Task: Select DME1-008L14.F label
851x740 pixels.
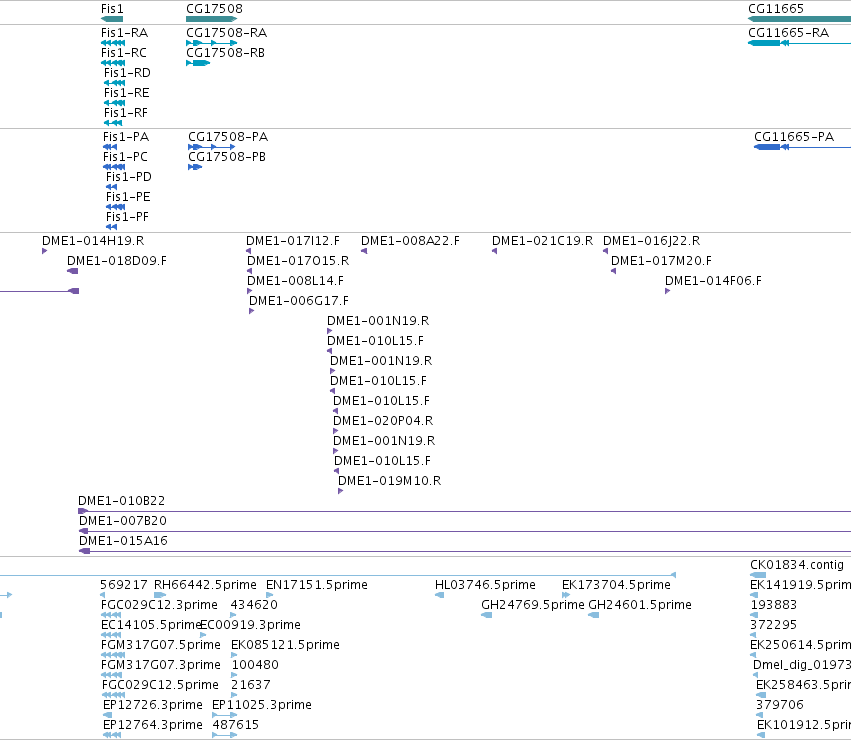Action: (x=295, y=281)
